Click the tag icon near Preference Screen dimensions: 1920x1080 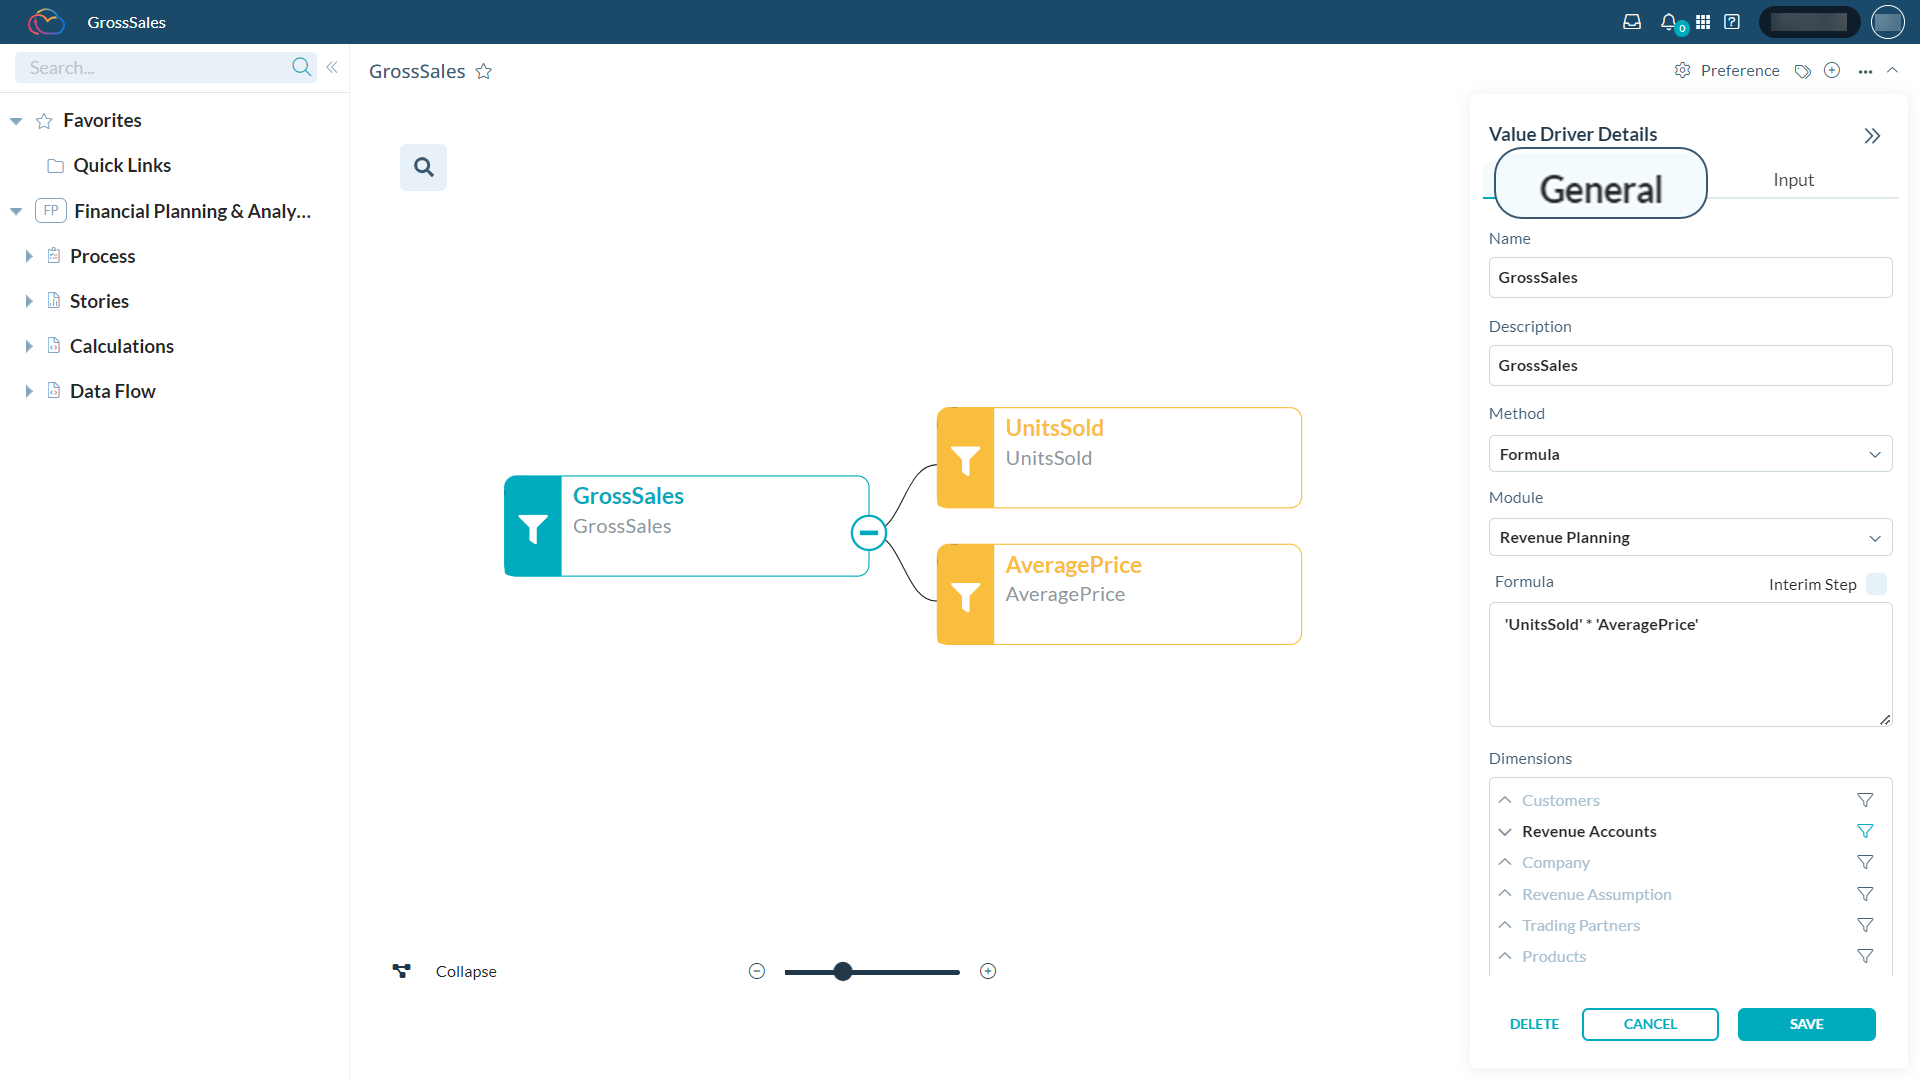(1803, 71)
